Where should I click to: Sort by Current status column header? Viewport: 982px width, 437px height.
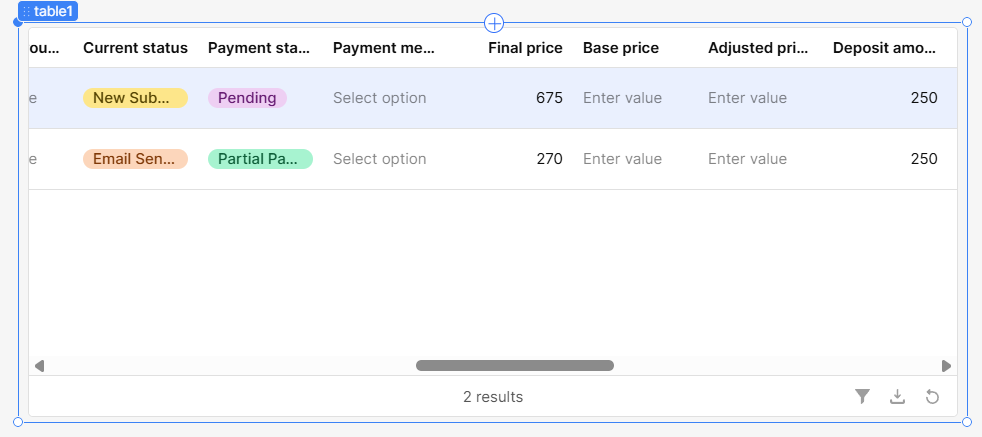(x=135, y=48)
